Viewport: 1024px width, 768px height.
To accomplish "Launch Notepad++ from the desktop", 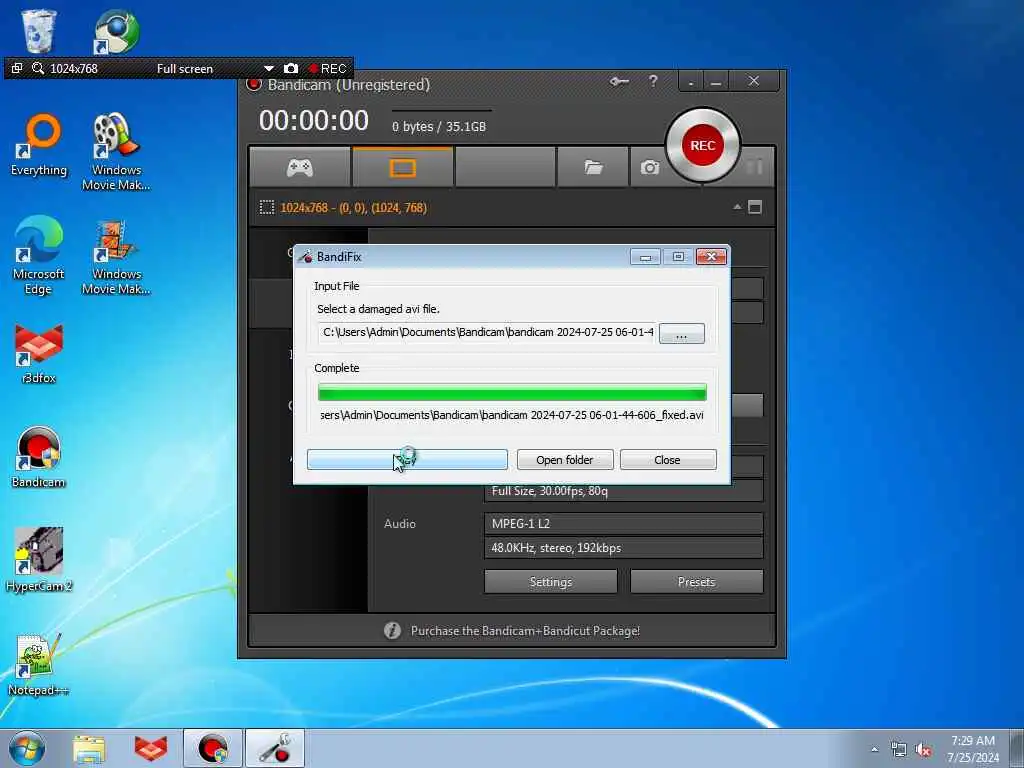I will coord(38,664).
